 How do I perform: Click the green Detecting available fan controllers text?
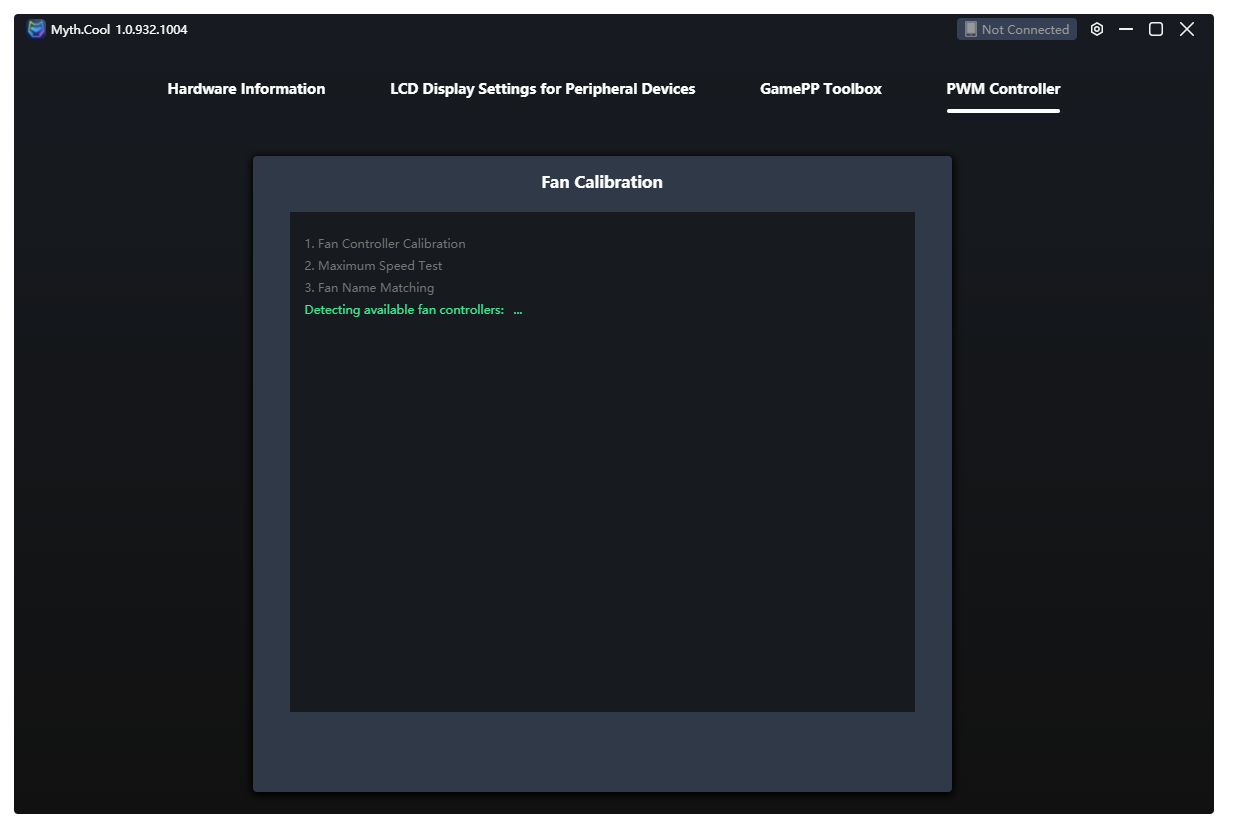[404, 310]
